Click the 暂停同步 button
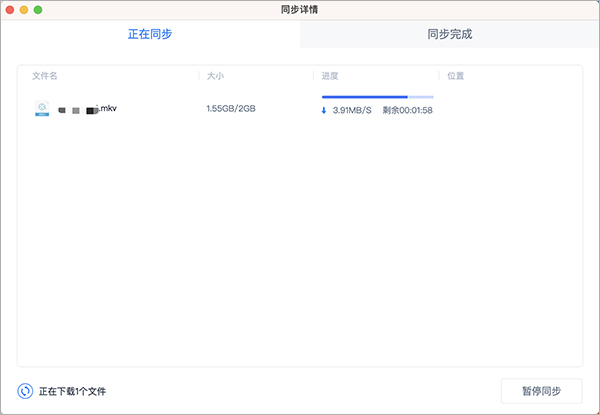 541,391
